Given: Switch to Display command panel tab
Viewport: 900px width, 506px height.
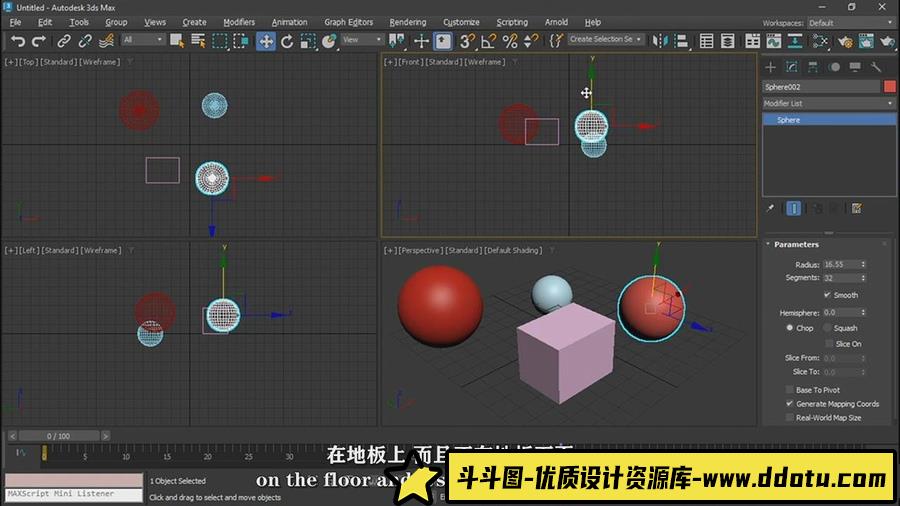Looking at the screenshot, I should click(855, 67).
